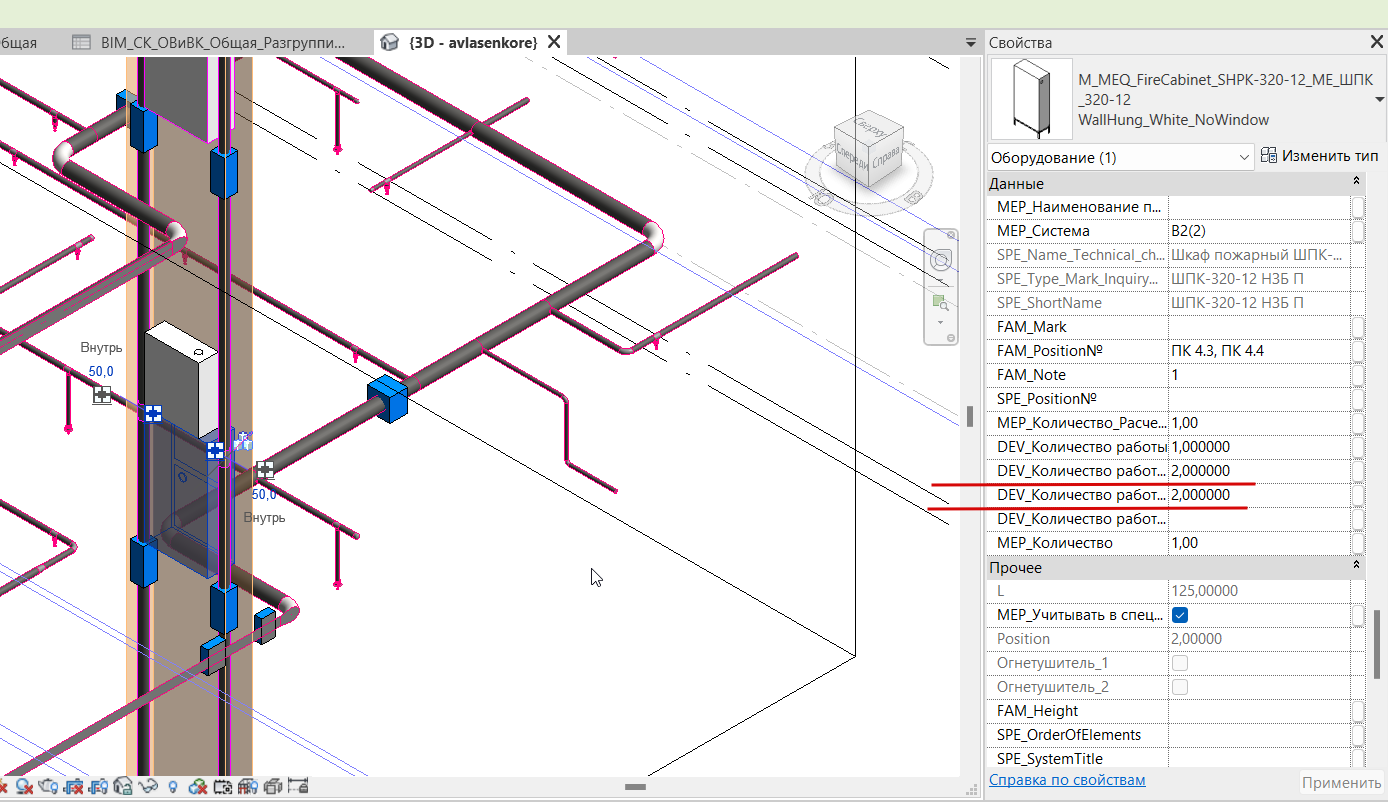Click the camera crop view icon
This screenshot has height=802, width=1388.
tap(223, 787)
